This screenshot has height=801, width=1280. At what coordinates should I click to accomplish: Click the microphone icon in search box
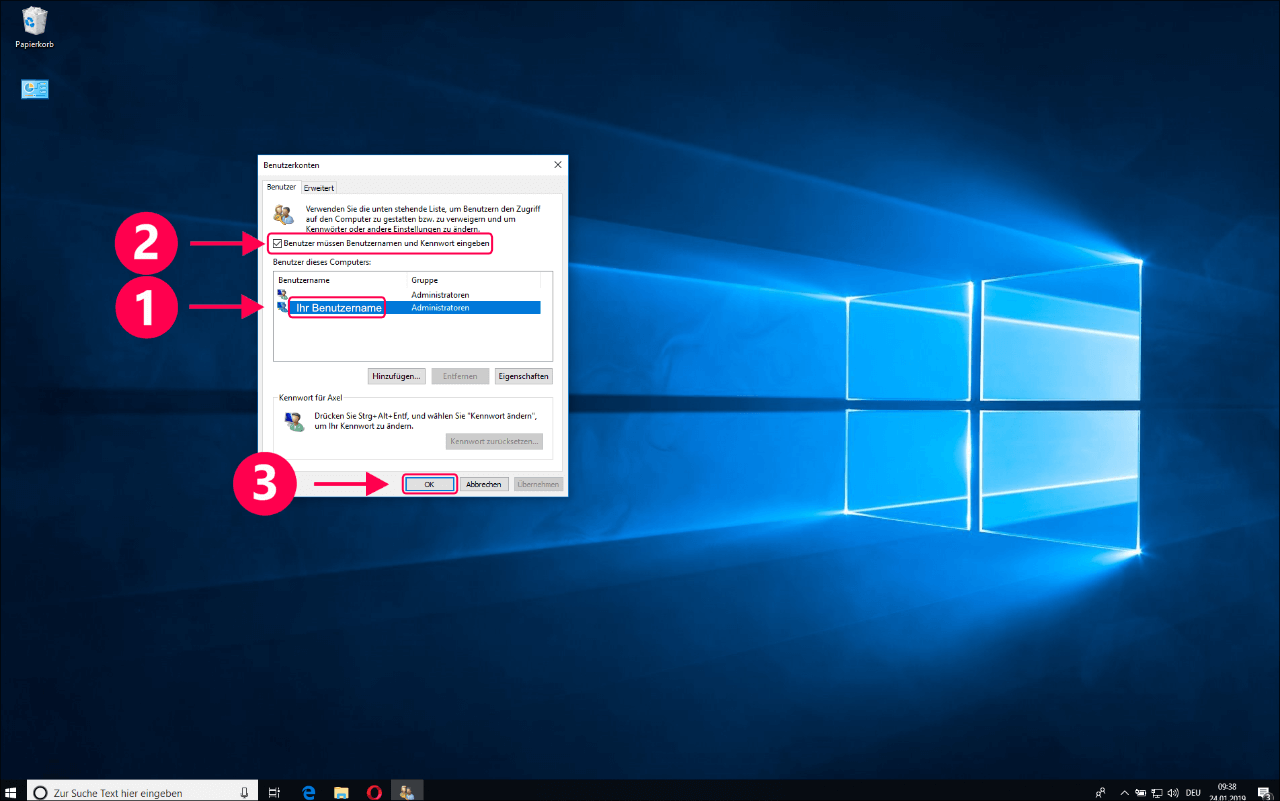[x=244, y=792]
